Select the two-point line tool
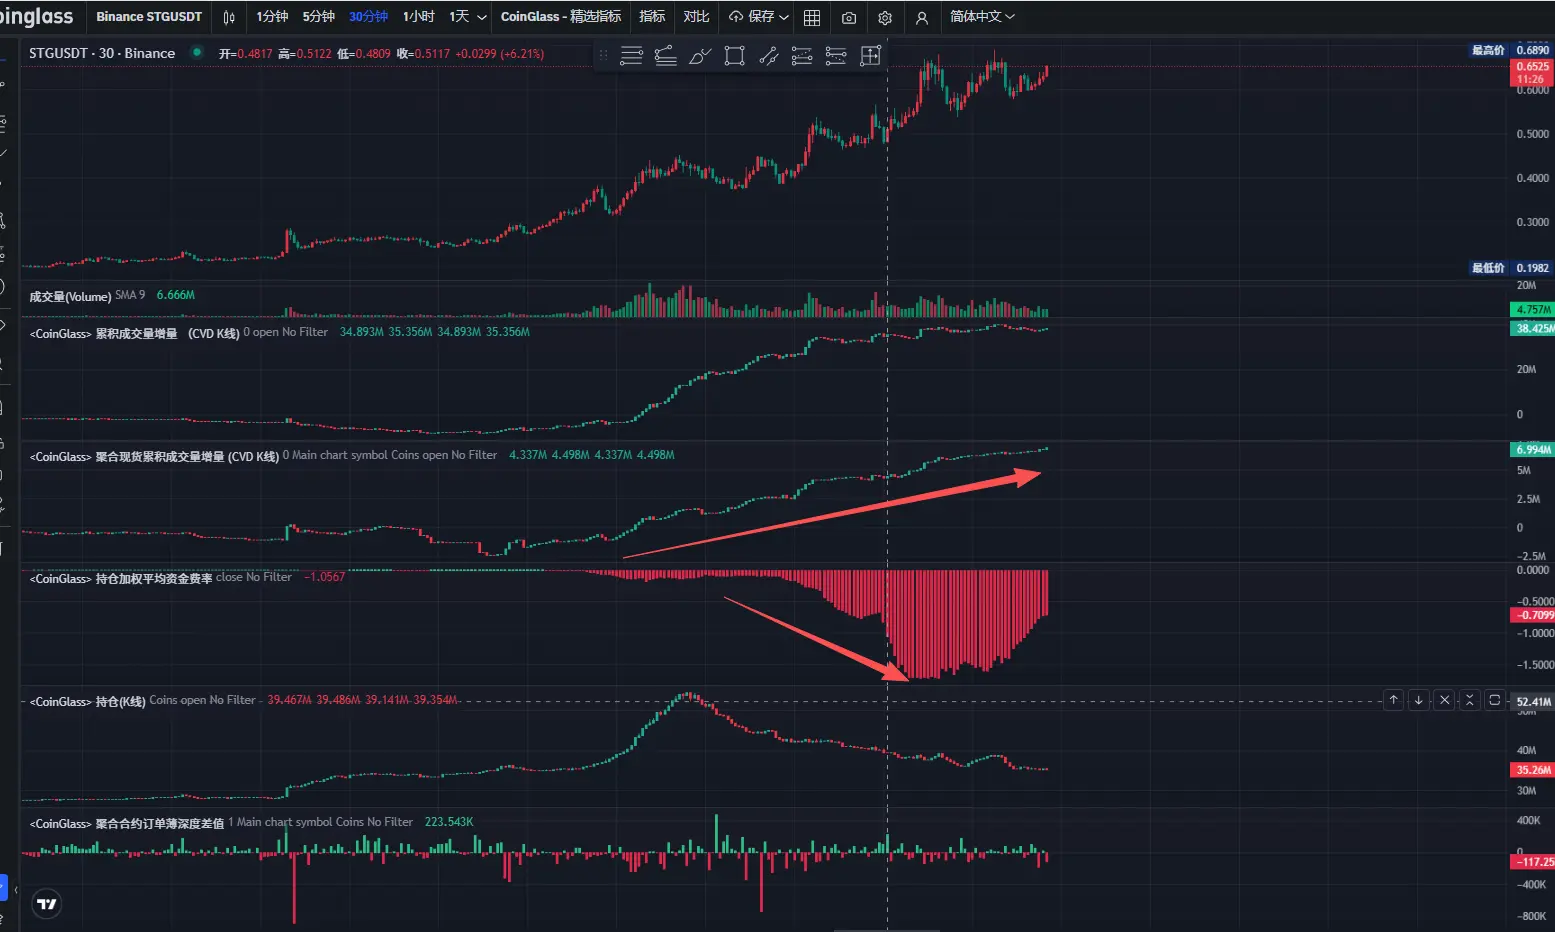The height and width of the screenshot is (932, 1555). (768, 56)
